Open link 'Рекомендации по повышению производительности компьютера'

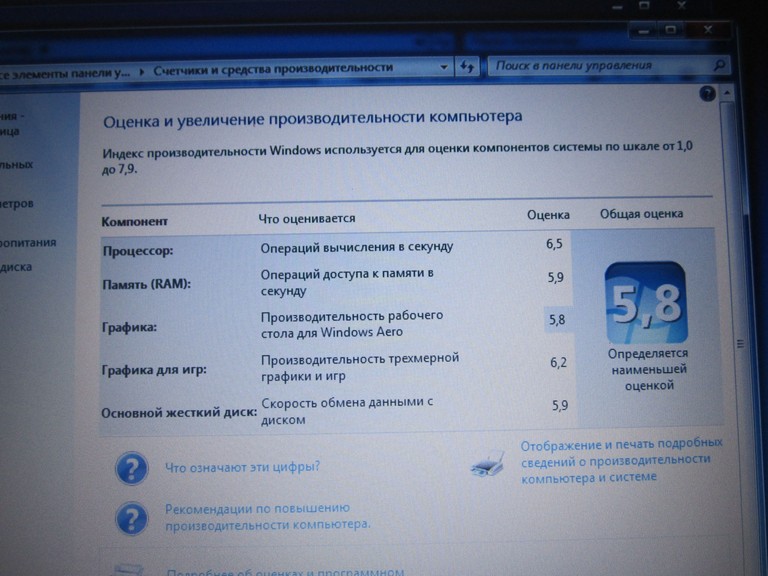tap(267, 516)
